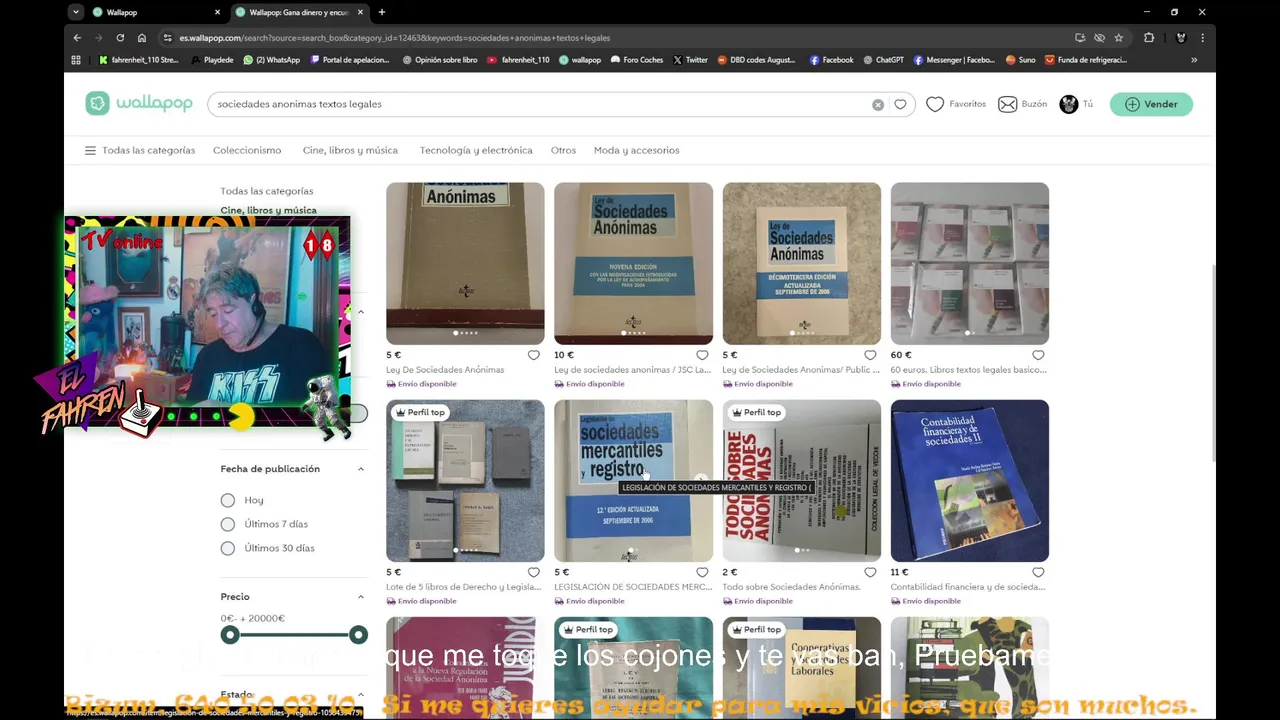
Task: Click minimum price slider handle
Action: [x=230, y=635]
